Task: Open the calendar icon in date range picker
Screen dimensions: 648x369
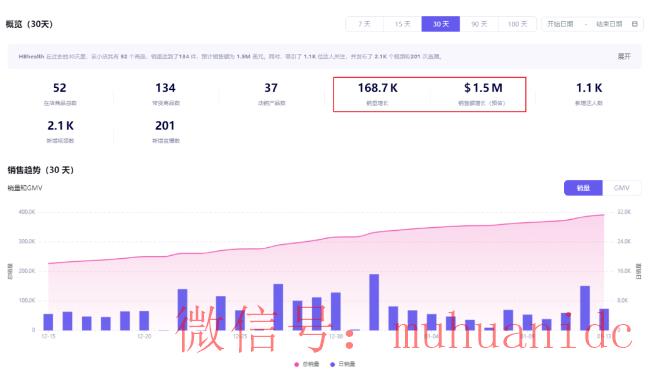Action: (x=635, y=24)
